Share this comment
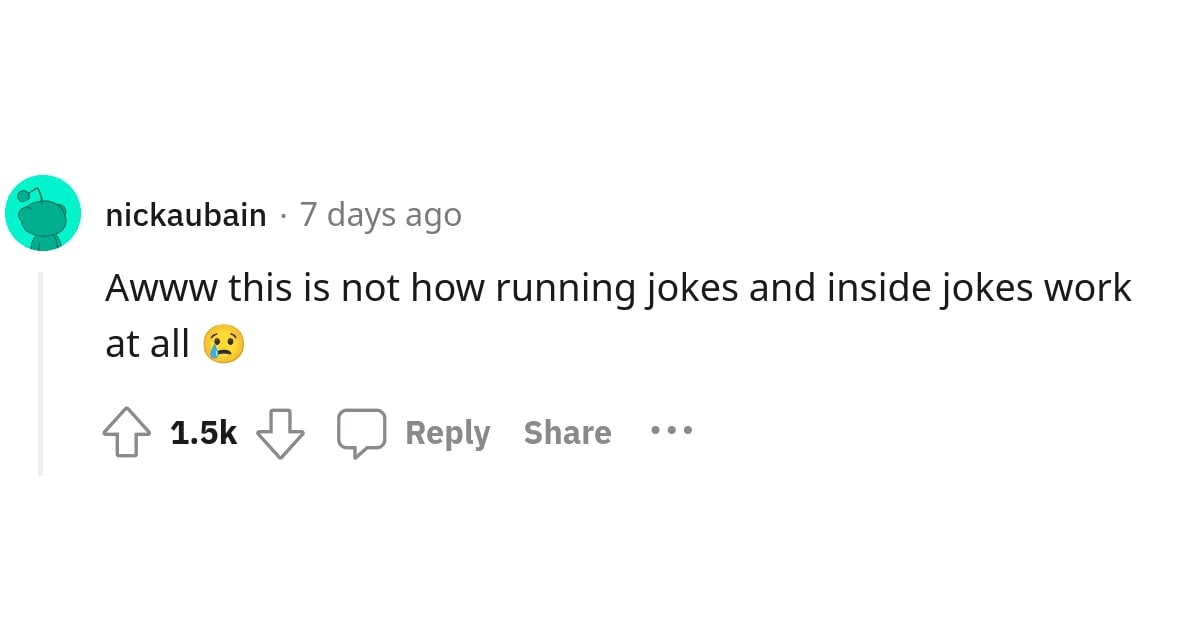 click(x=567, y=432)
